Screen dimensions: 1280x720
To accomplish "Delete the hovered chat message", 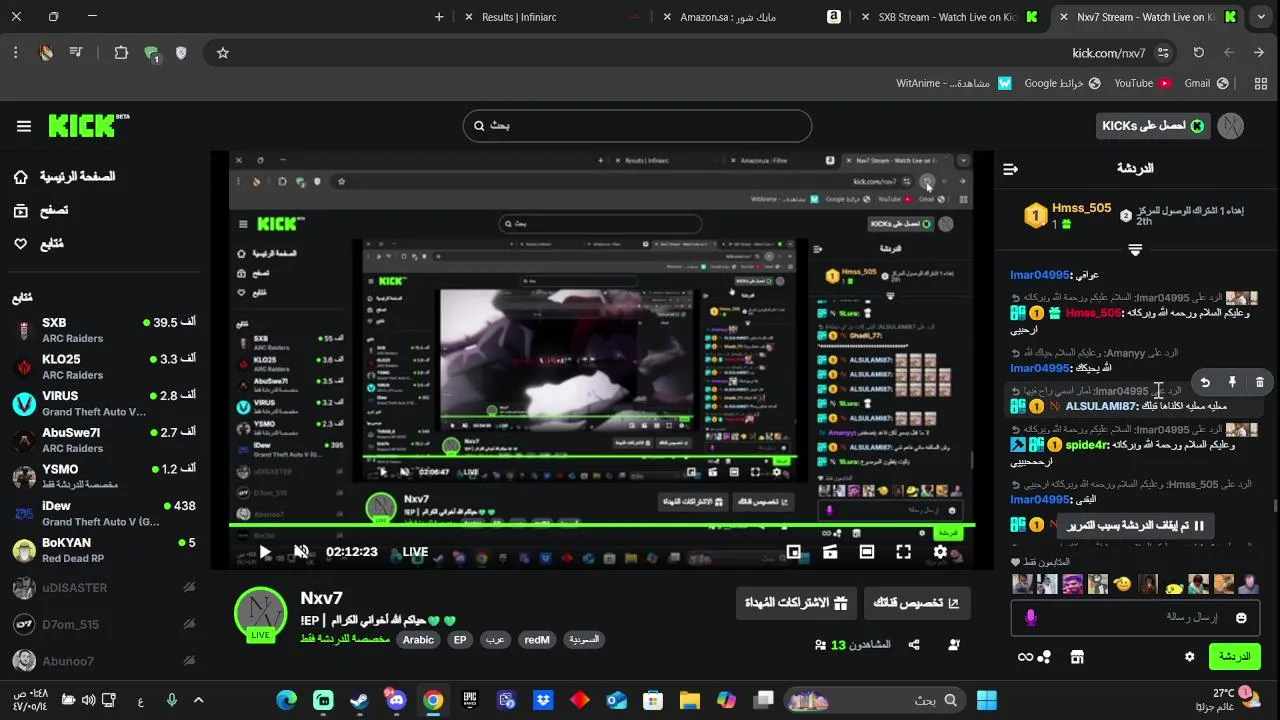I will (1259, 382).
